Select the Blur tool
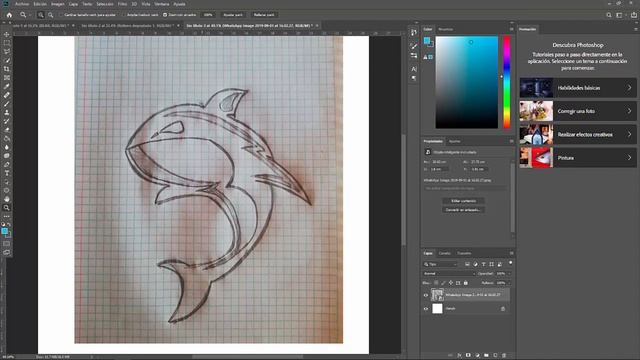Image resolution: width=640 pixels, height=360 pixels. point(7,147)
